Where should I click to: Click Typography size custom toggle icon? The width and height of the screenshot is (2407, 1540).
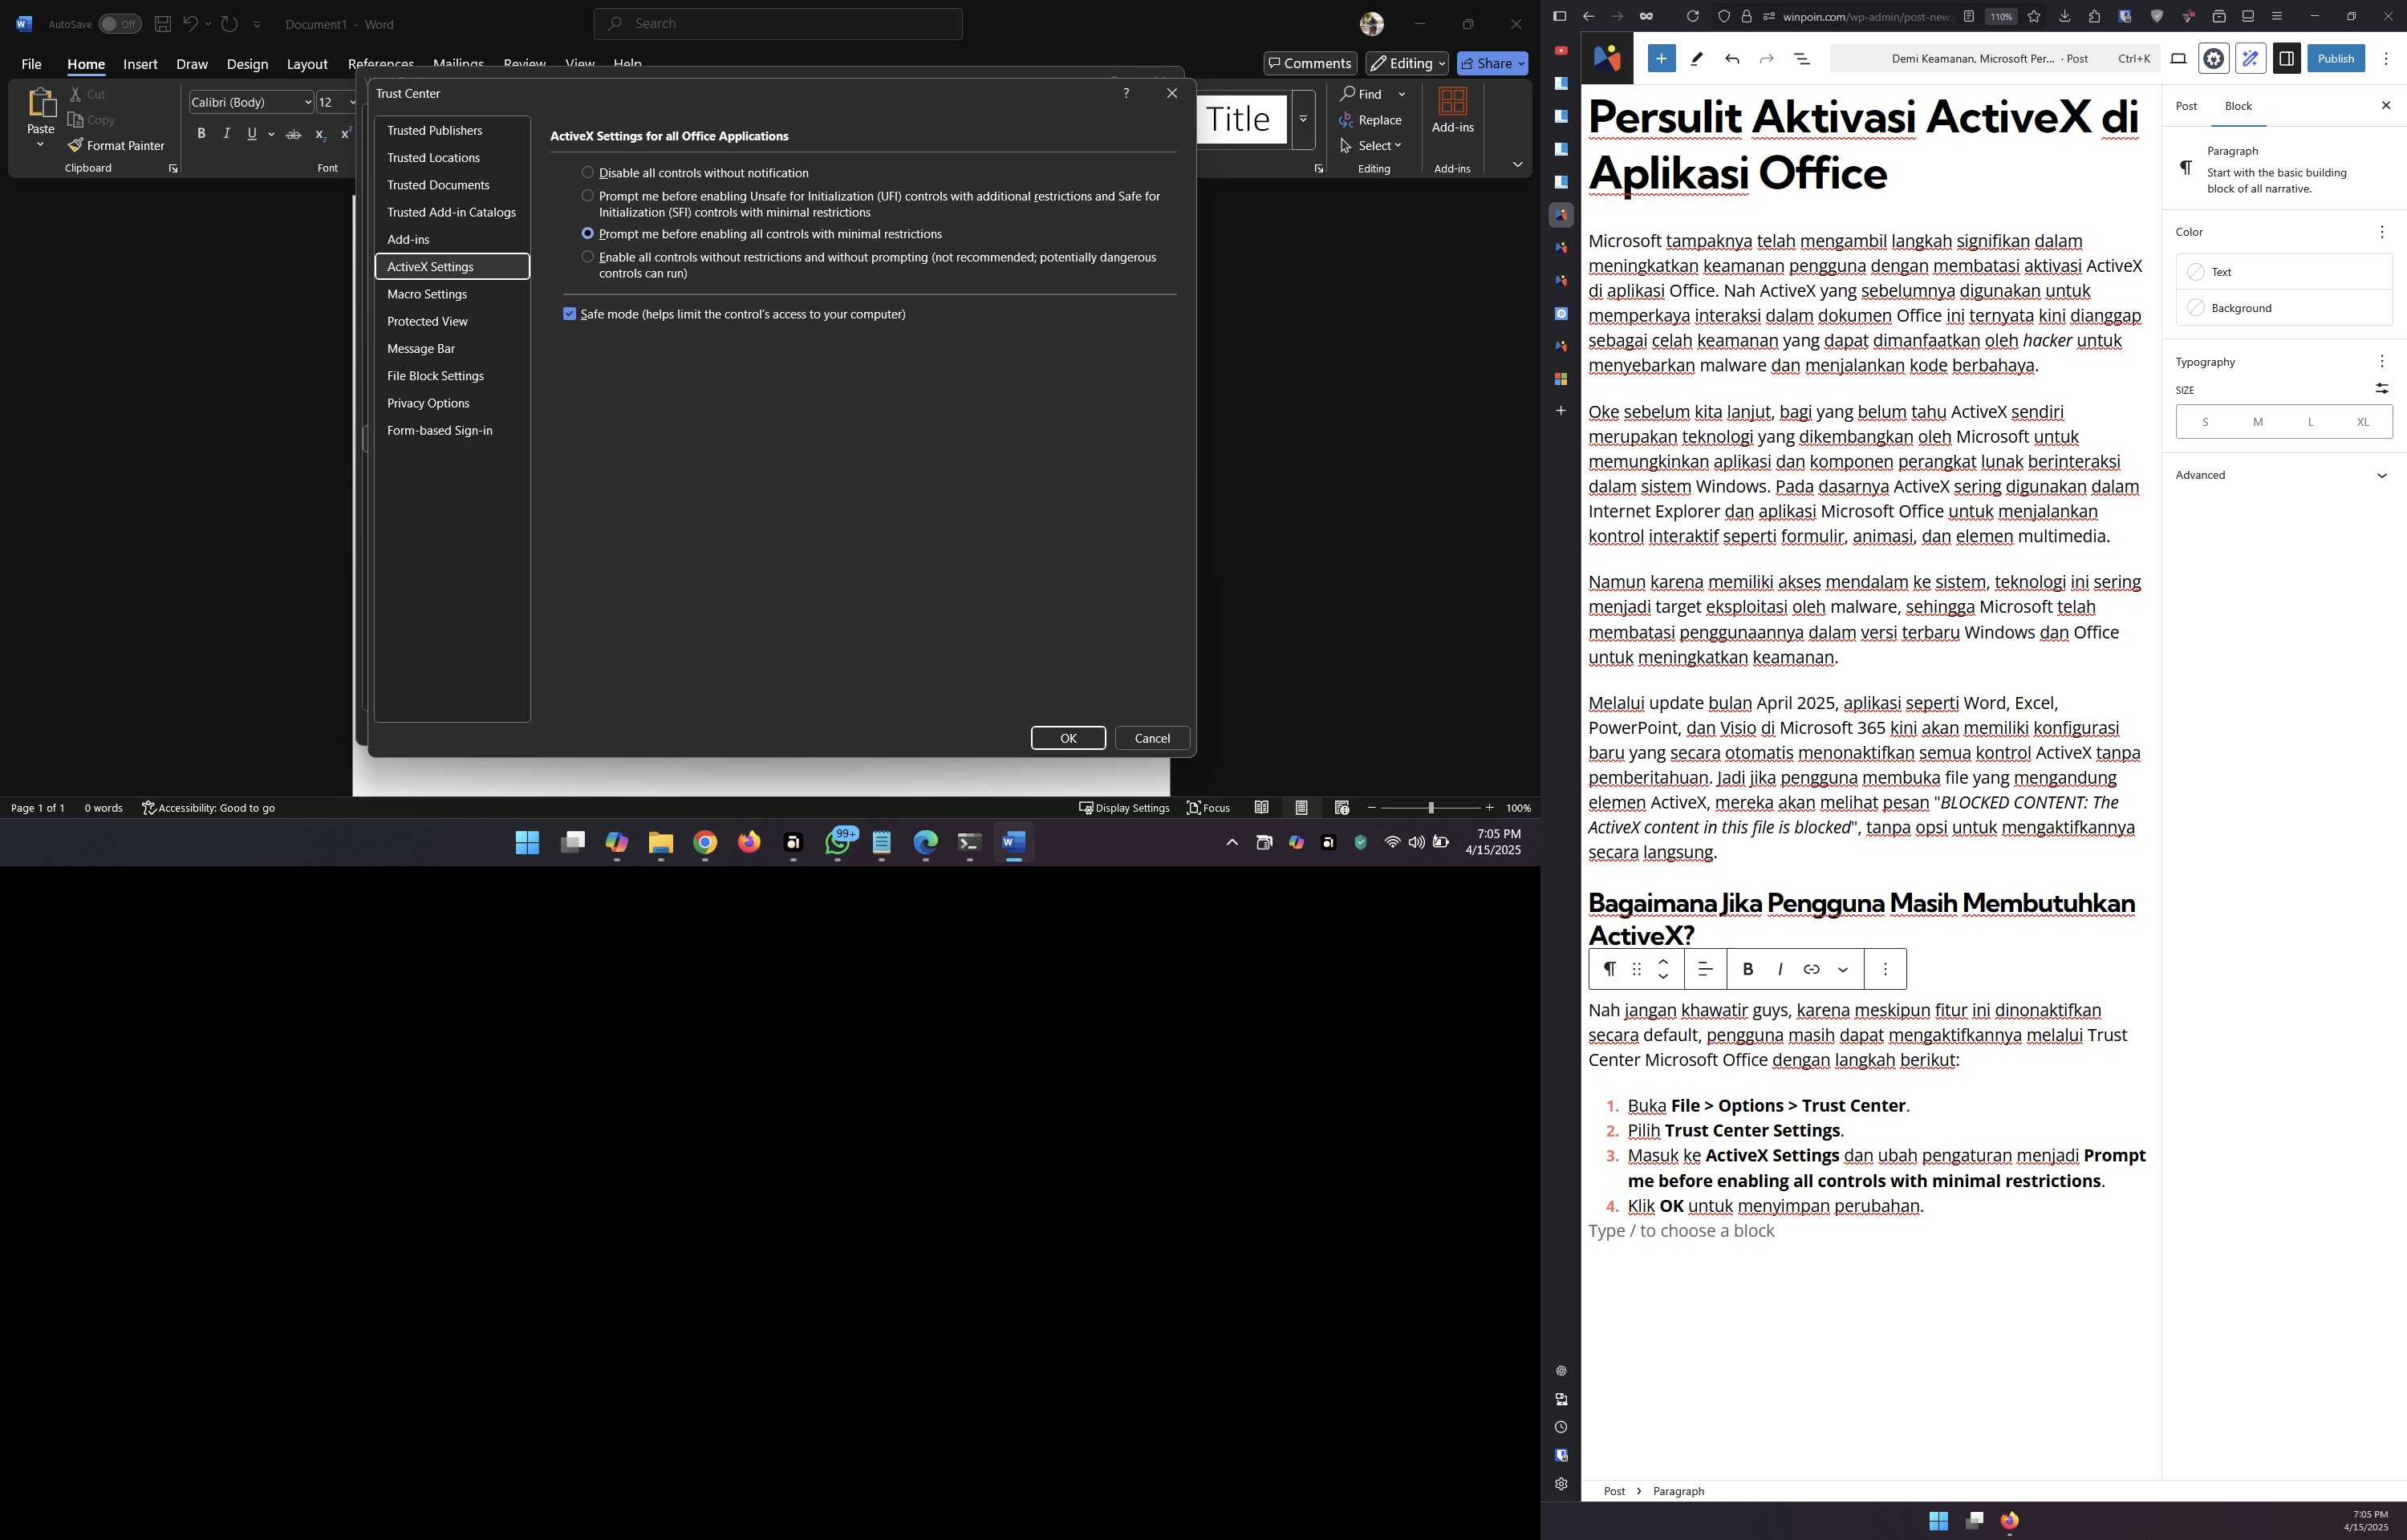(2382, 388)
